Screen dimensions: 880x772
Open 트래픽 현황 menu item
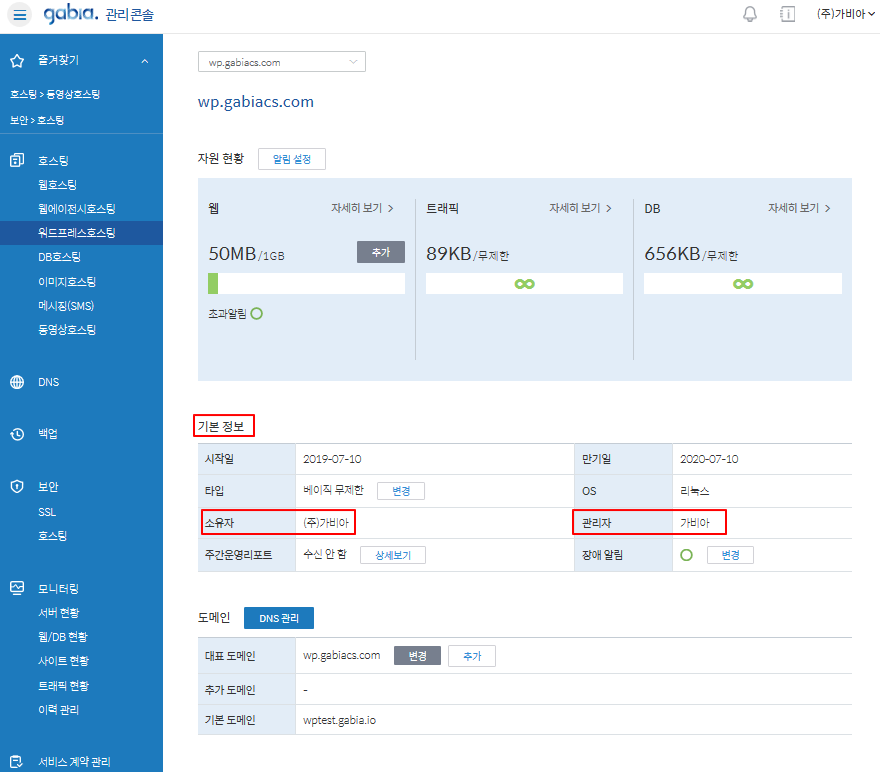(x=63, y=686)
